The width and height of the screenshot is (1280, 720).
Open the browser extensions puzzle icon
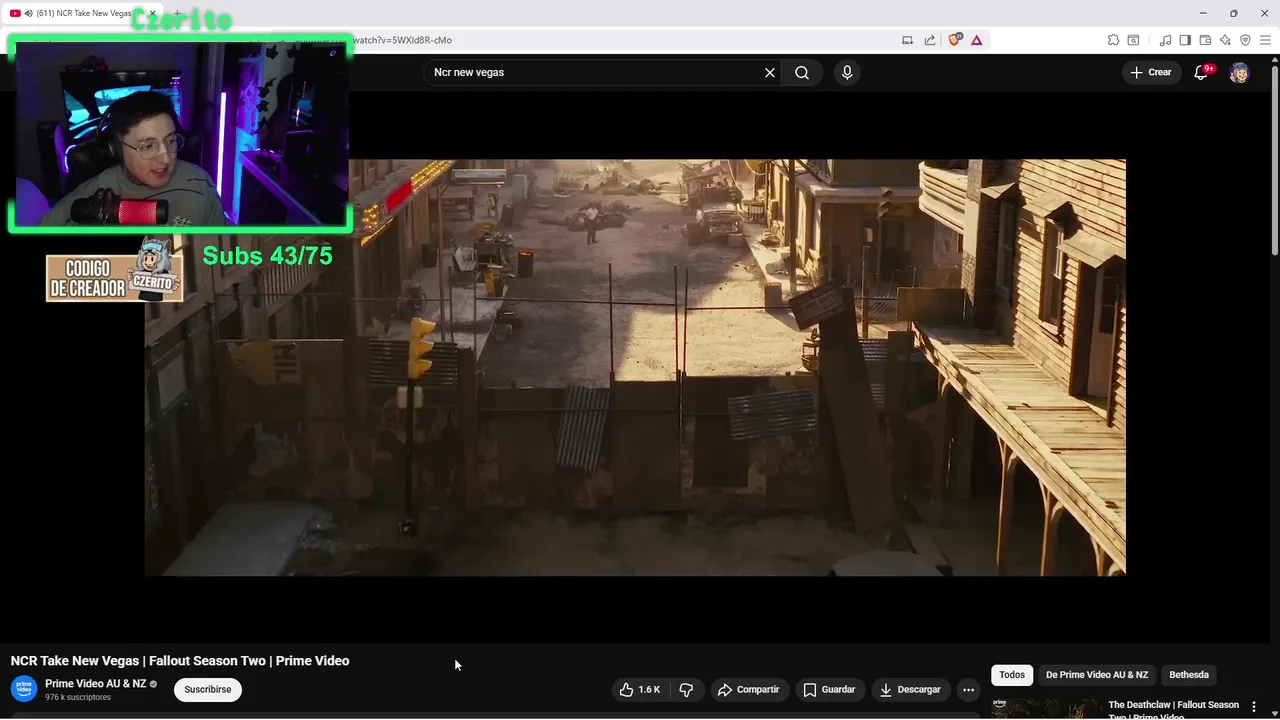pyautogui.click(x=1113, y=40)
